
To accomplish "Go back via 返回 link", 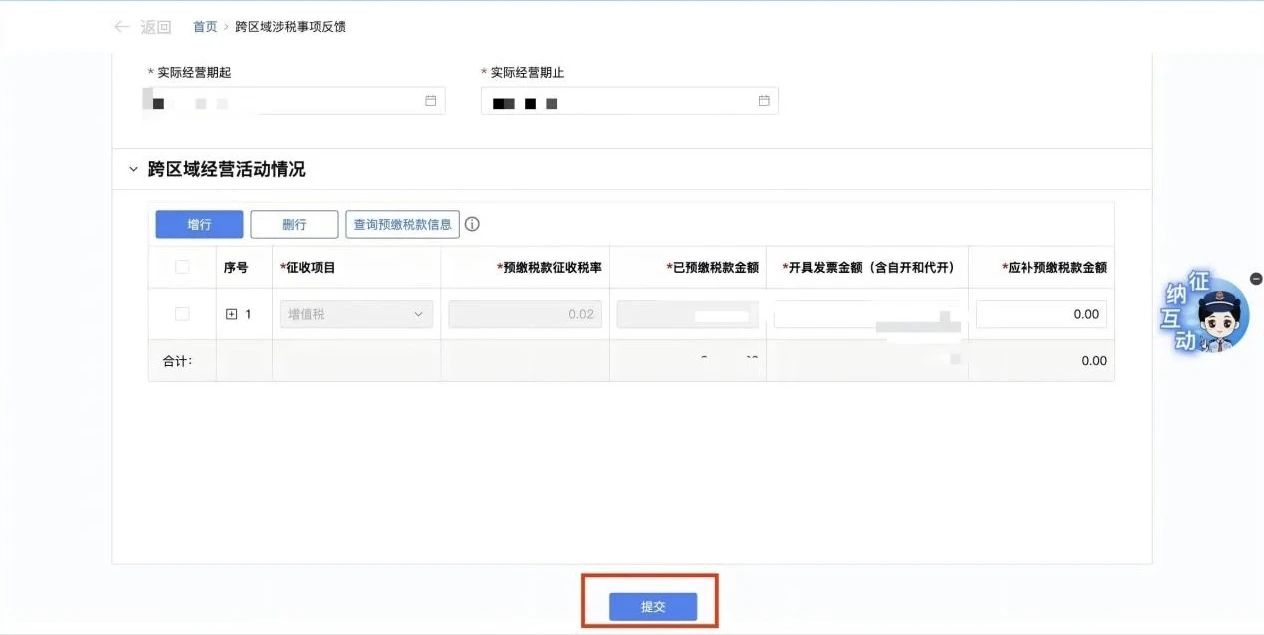I will [156, 27].
